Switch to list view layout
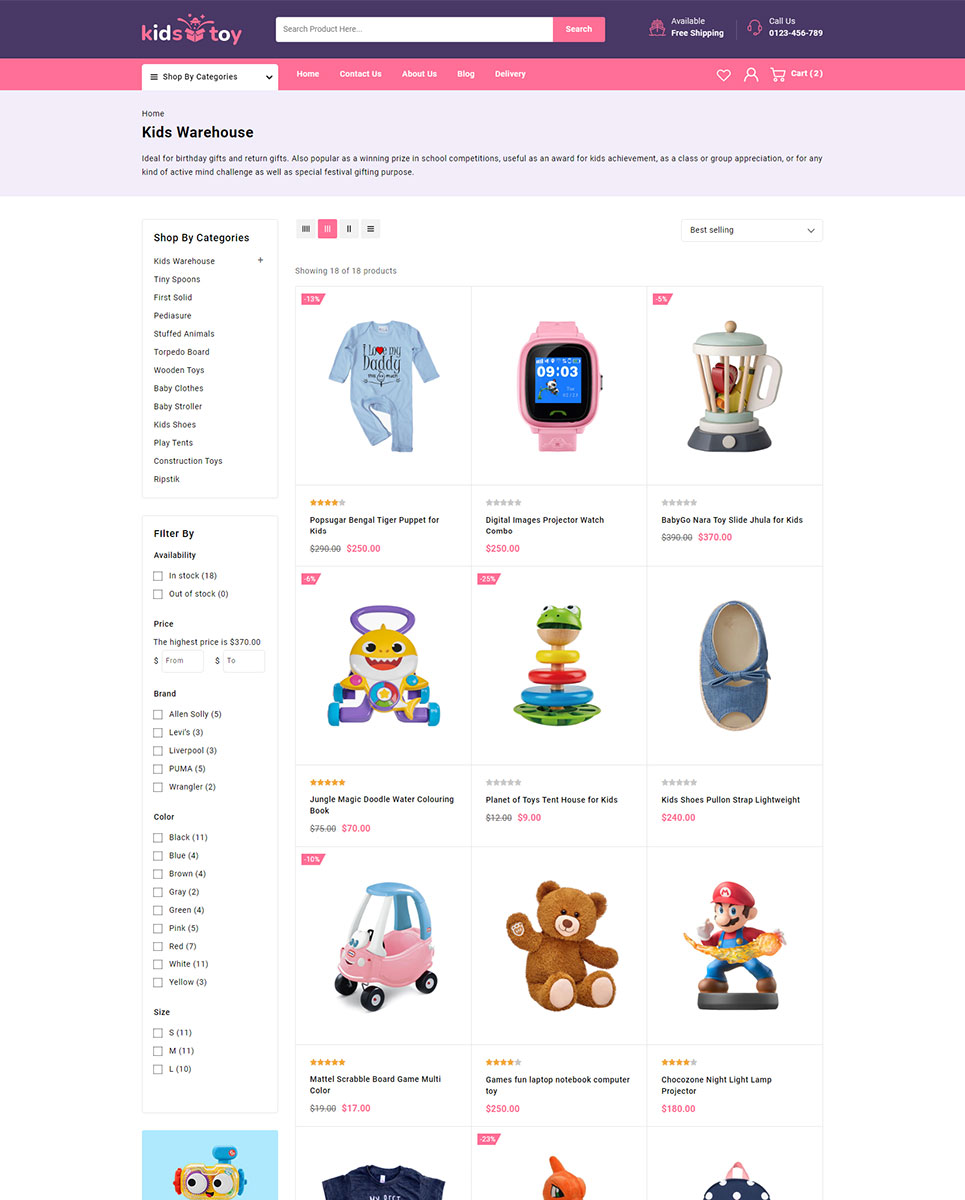965x1200 pixels. pos(371,229)
